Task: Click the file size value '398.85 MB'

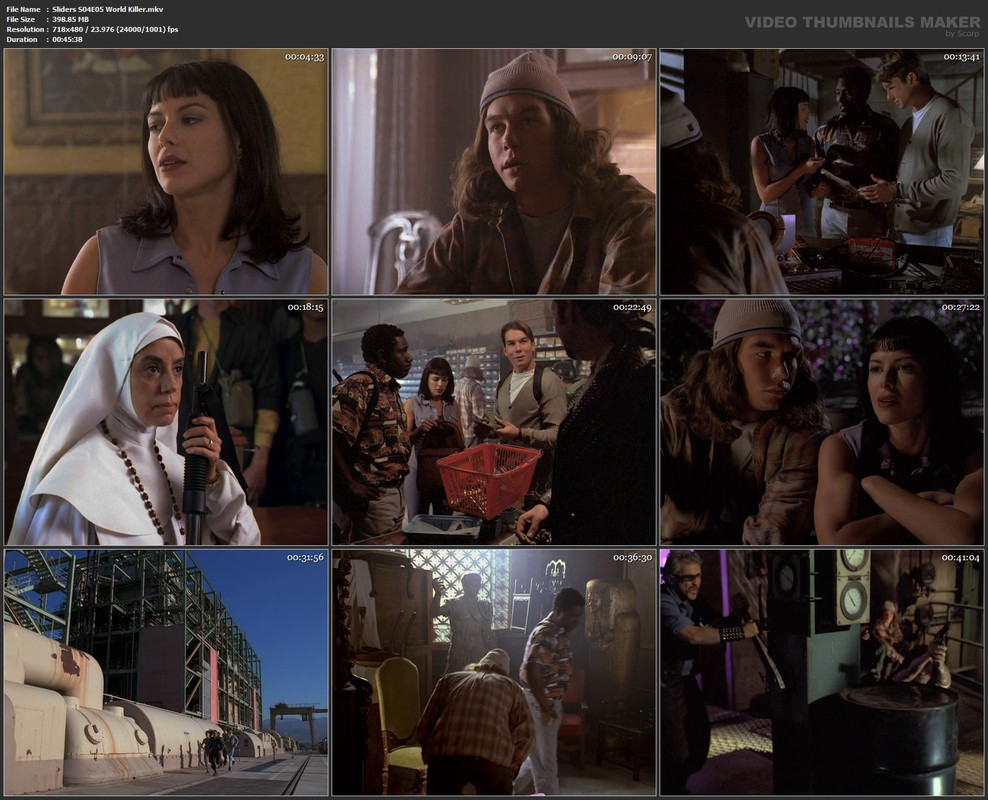Action: (71, 20)
